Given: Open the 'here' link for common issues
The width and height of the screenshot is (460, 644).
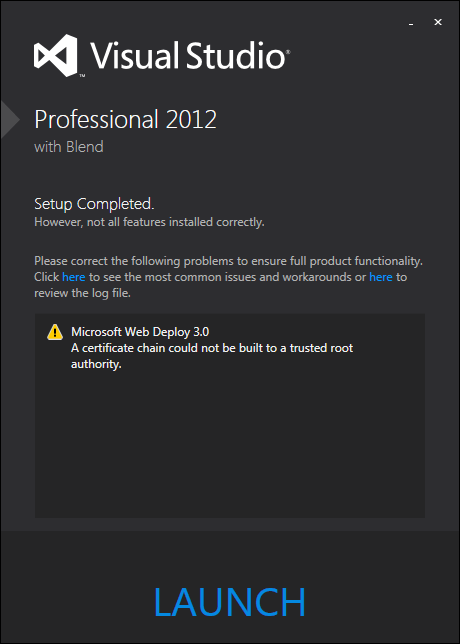Looking at the screenshot, I should click(x=74, y=277).
